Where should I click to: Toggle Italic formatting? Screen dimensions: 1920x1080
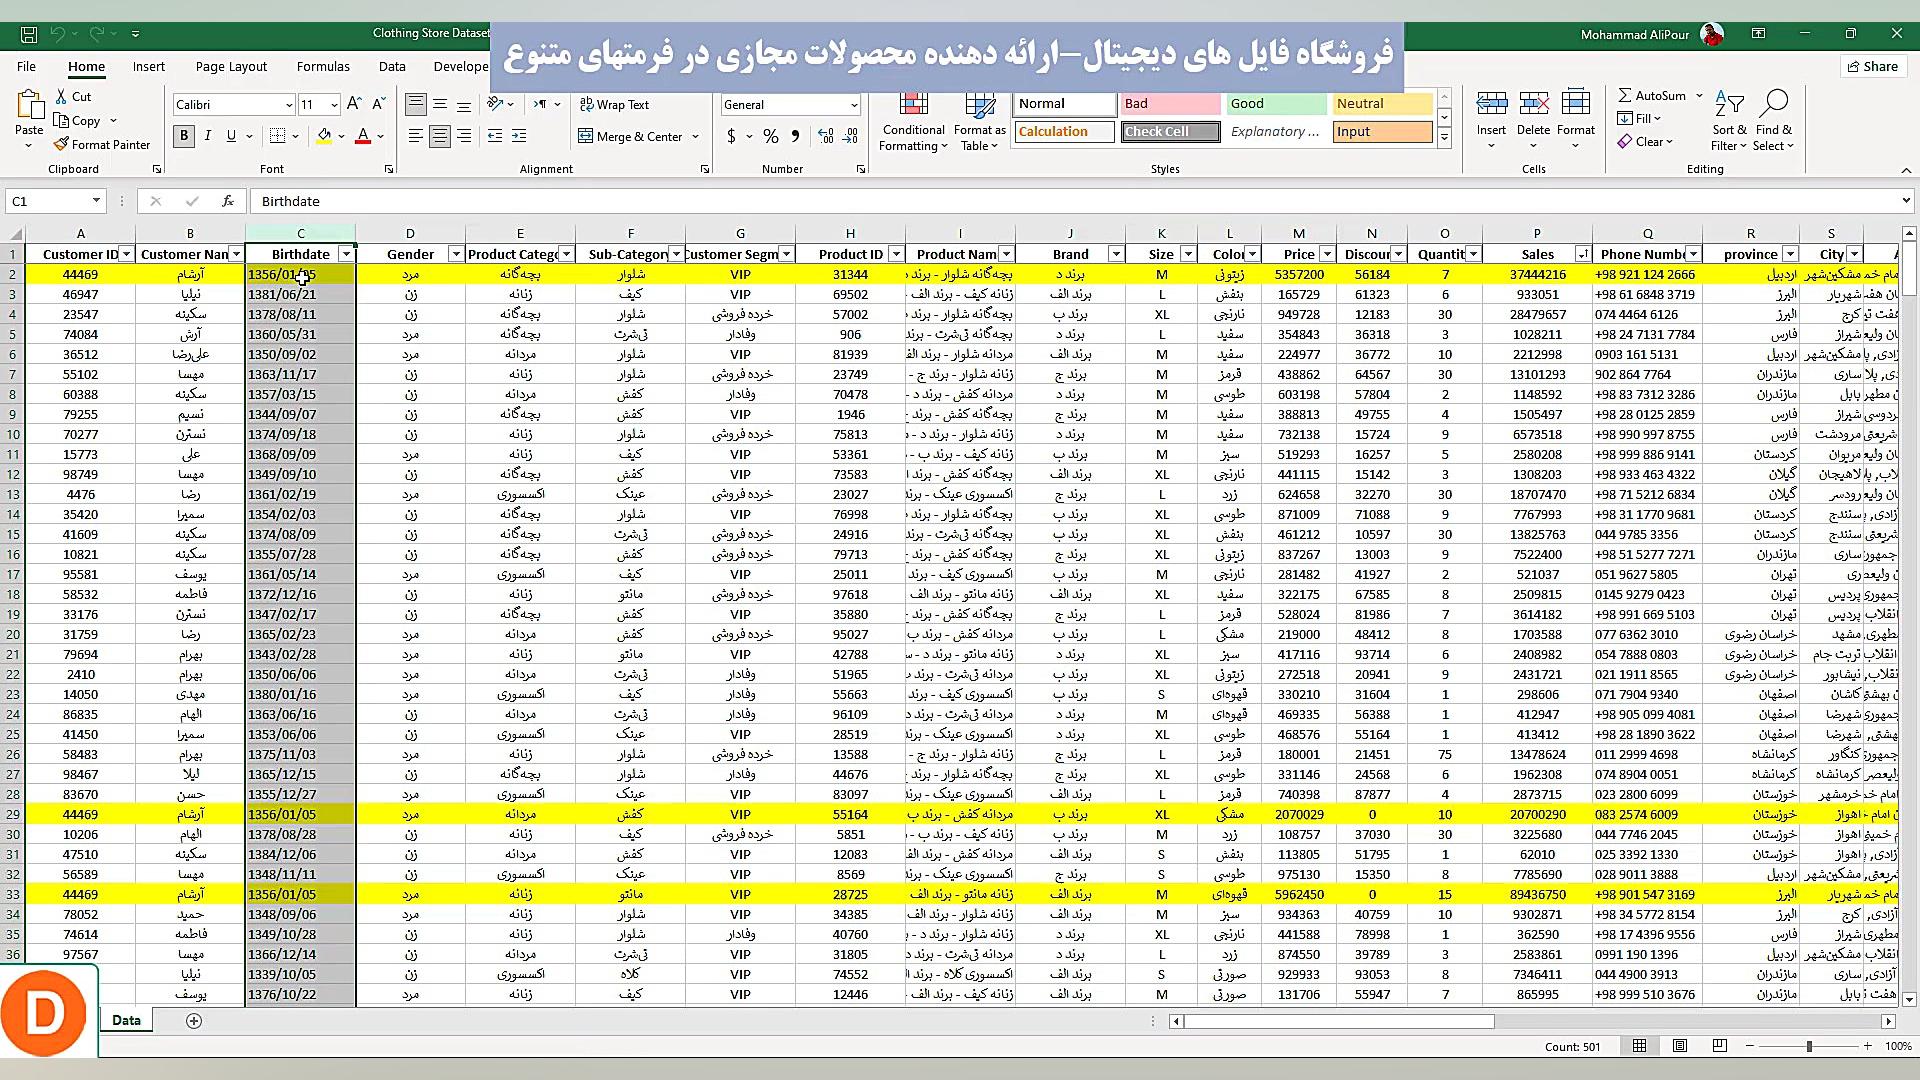click(208, 136)
